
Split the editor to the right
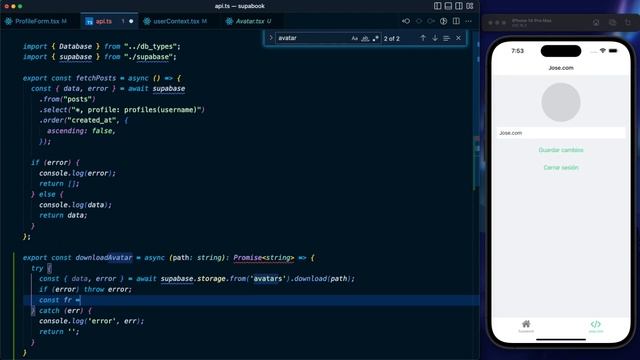(456, 21)
